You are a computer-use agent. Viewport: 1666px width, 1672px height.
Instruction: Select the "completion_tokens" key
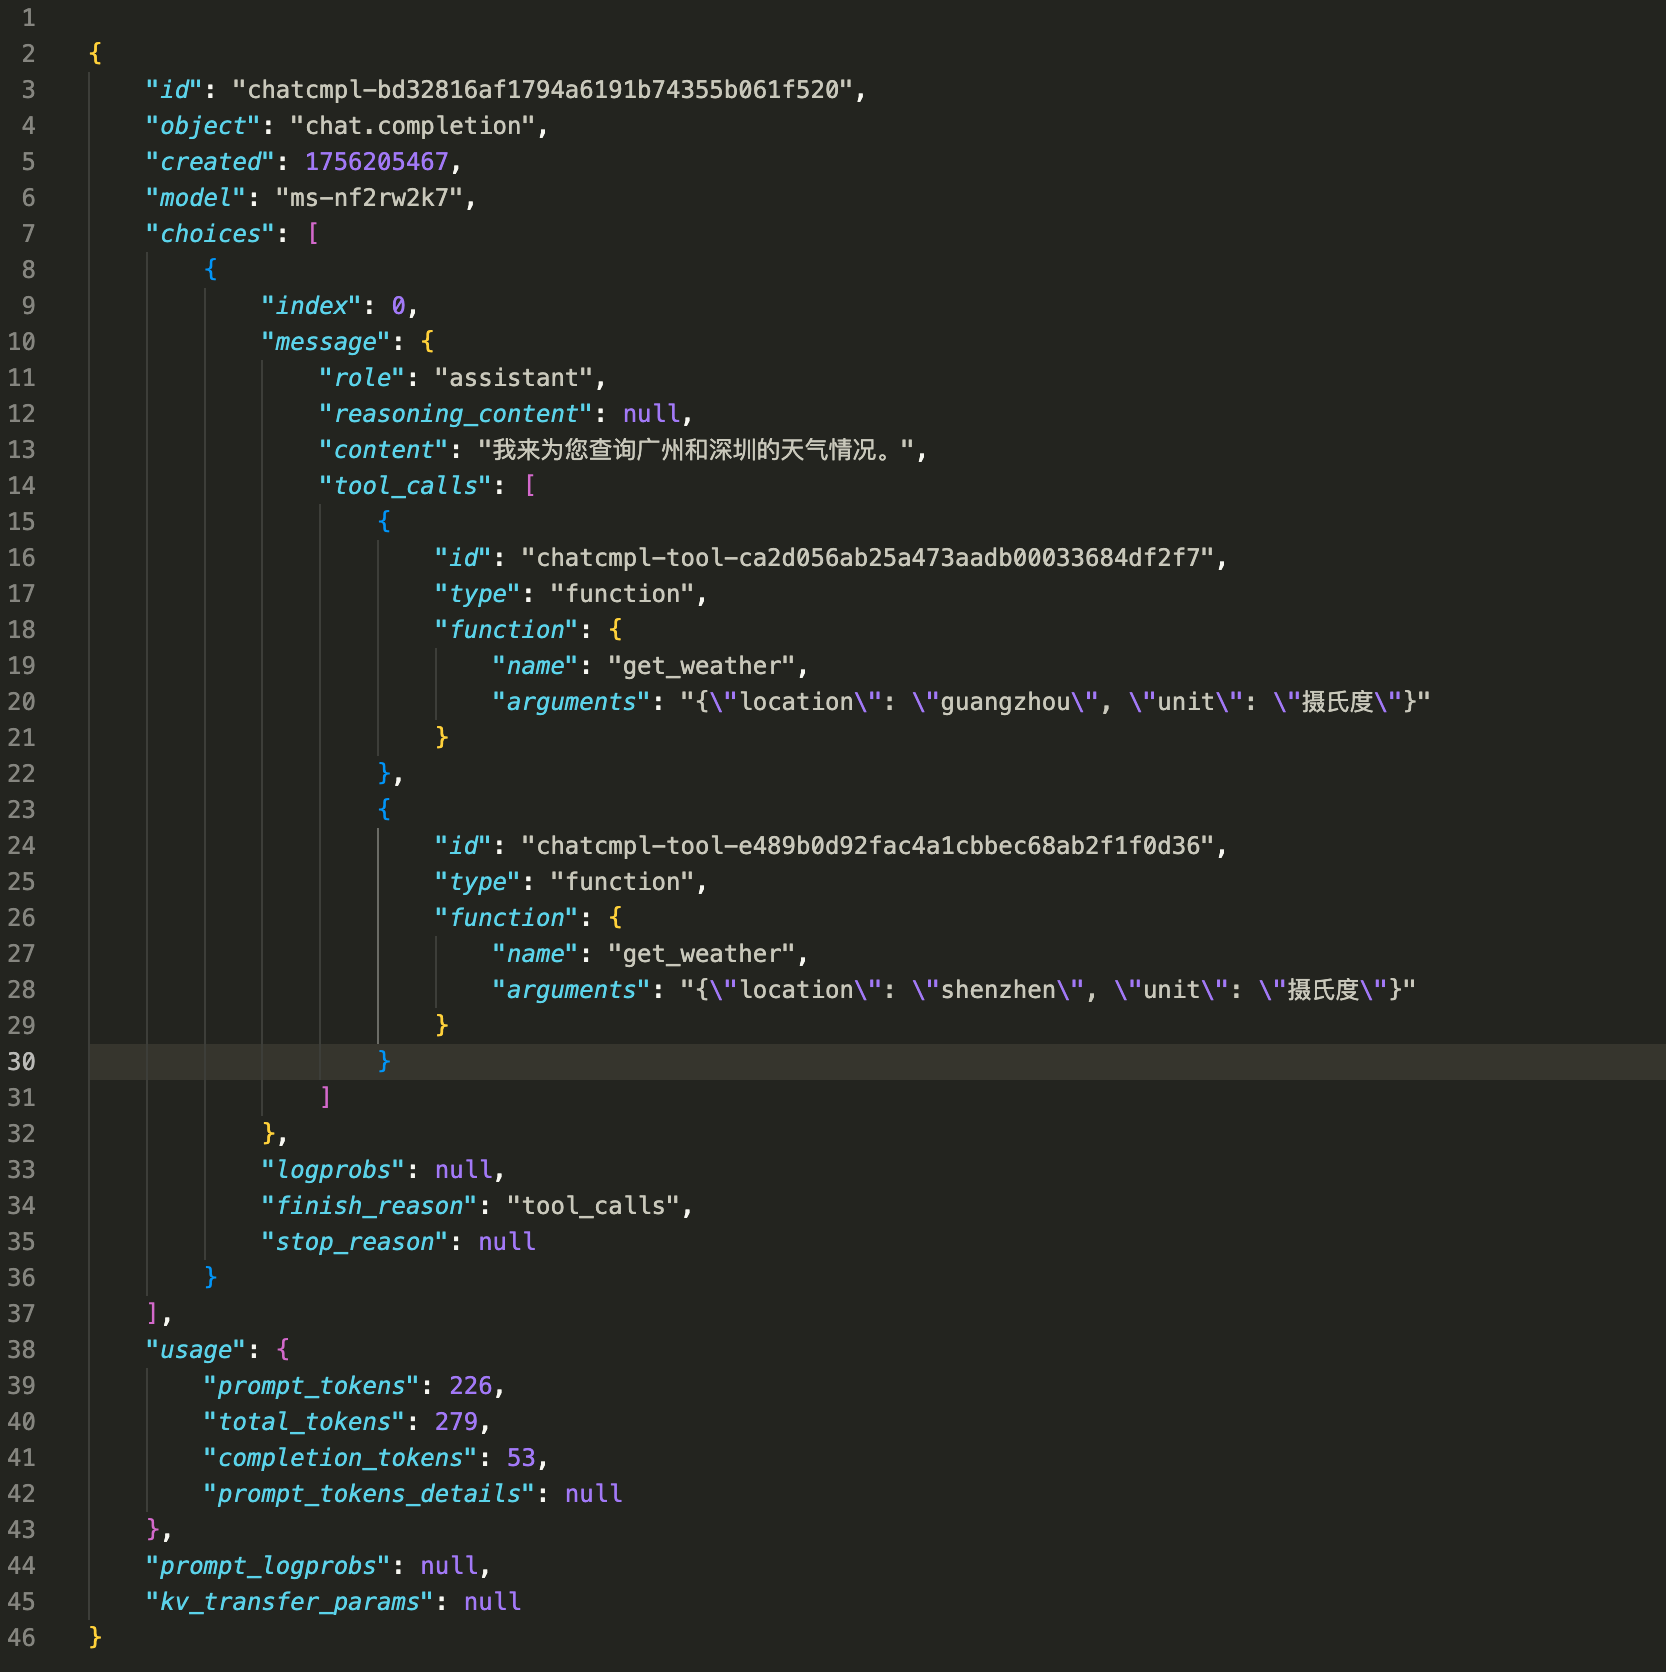[x=340, y=1458]
